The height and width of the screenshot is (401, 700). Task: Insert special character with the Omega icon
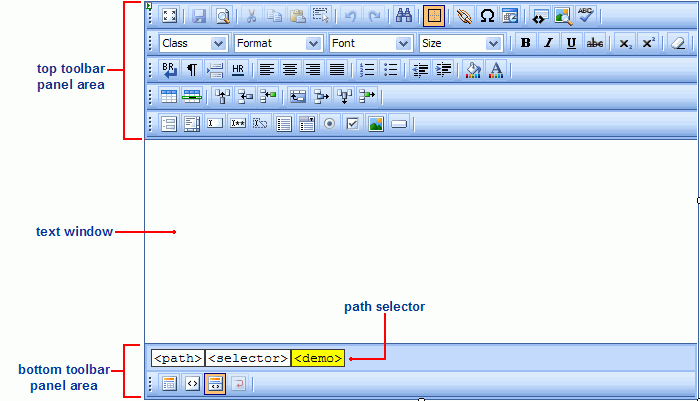tap(487, 16)
